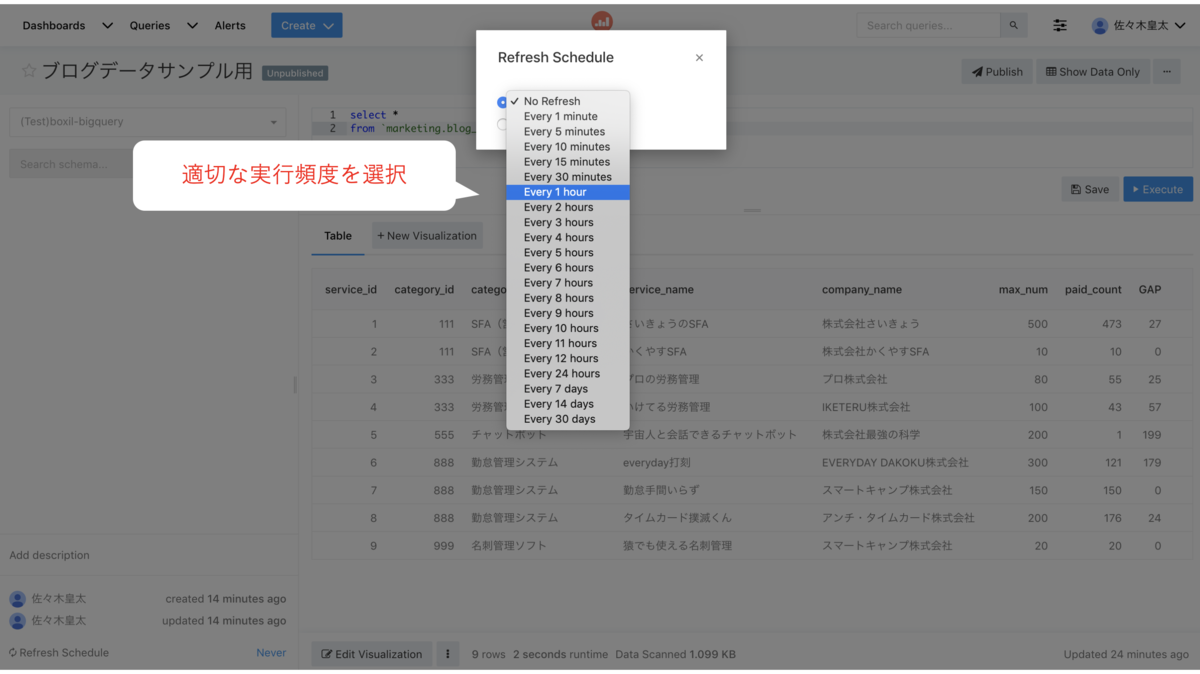Click the user avatar icon in header

(1100, 25)
